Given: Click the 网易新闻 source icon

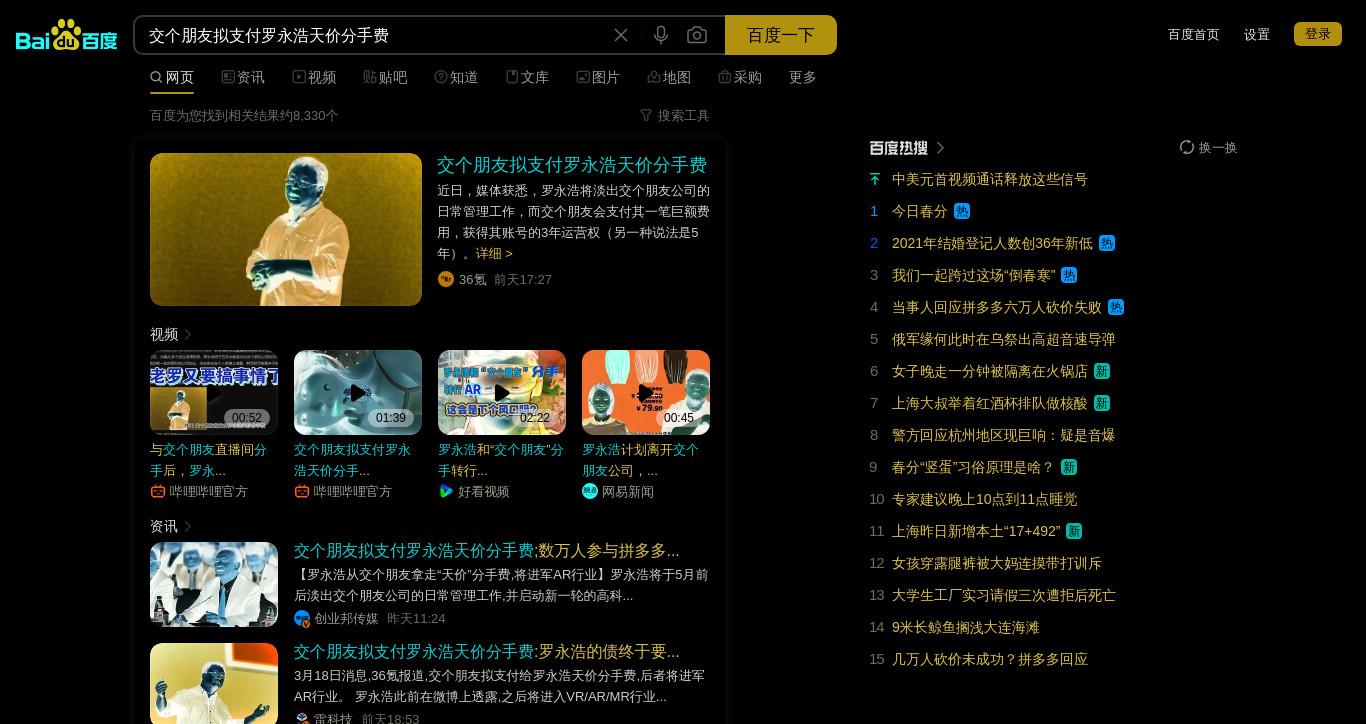Looking at the screenshot, I should pyautogui.click(x=590, y=491).
